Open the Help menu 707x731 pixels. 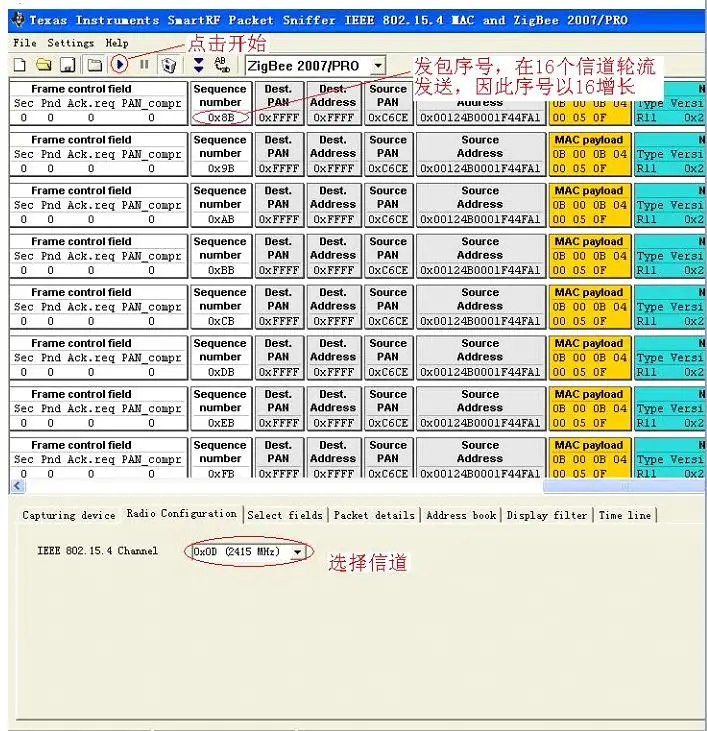(117, 43)
